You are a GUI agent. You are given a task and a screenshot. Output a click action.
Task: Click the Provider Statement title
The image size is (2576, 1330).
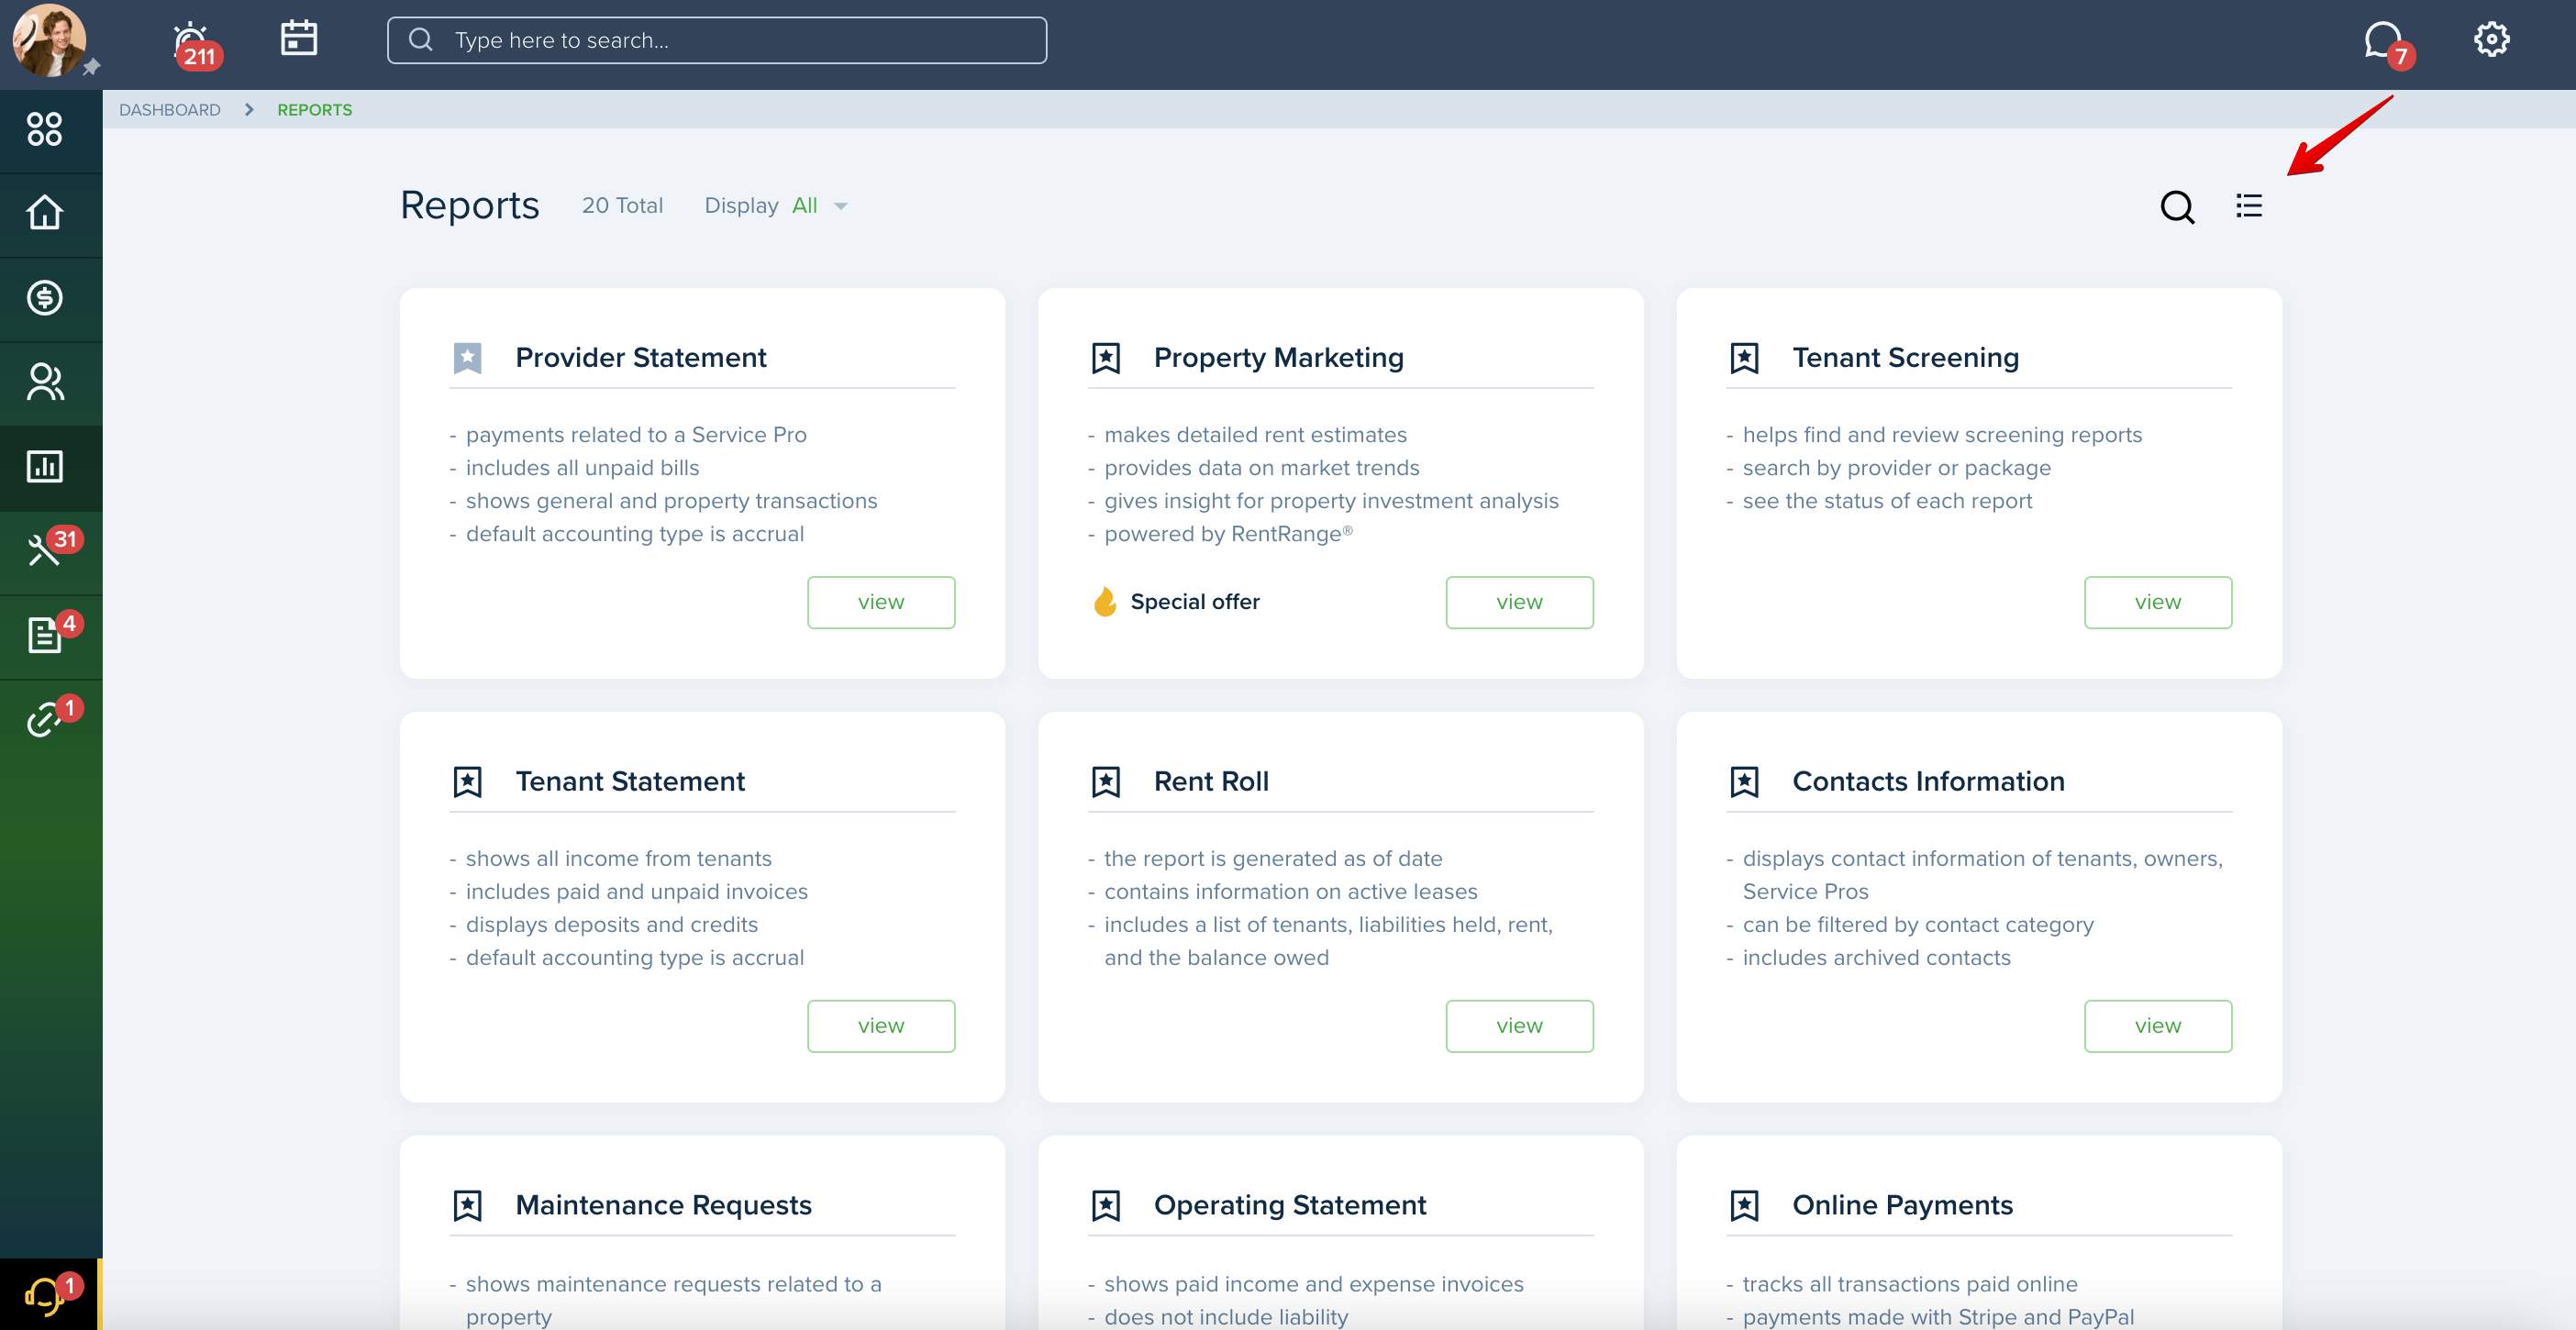pyautogui.click(x=641, y=358)
